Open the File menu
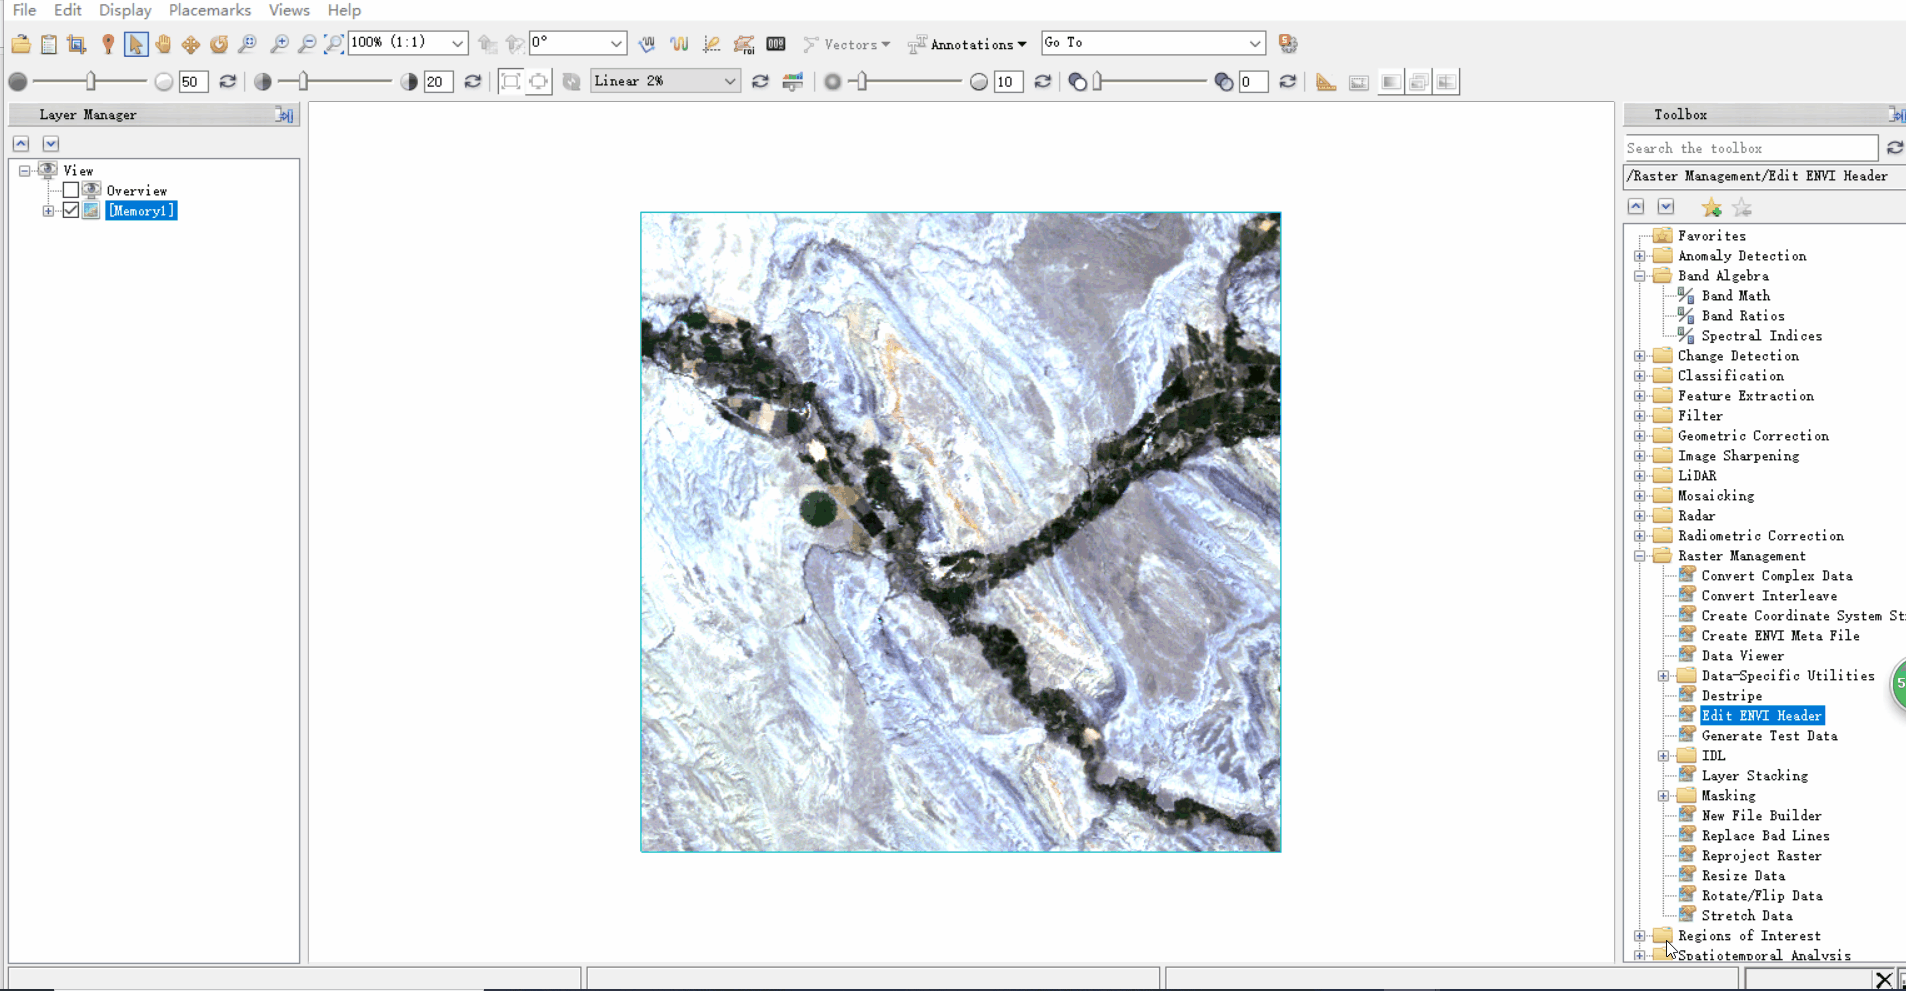The image size is (1906, 991). tap(24, 10)
